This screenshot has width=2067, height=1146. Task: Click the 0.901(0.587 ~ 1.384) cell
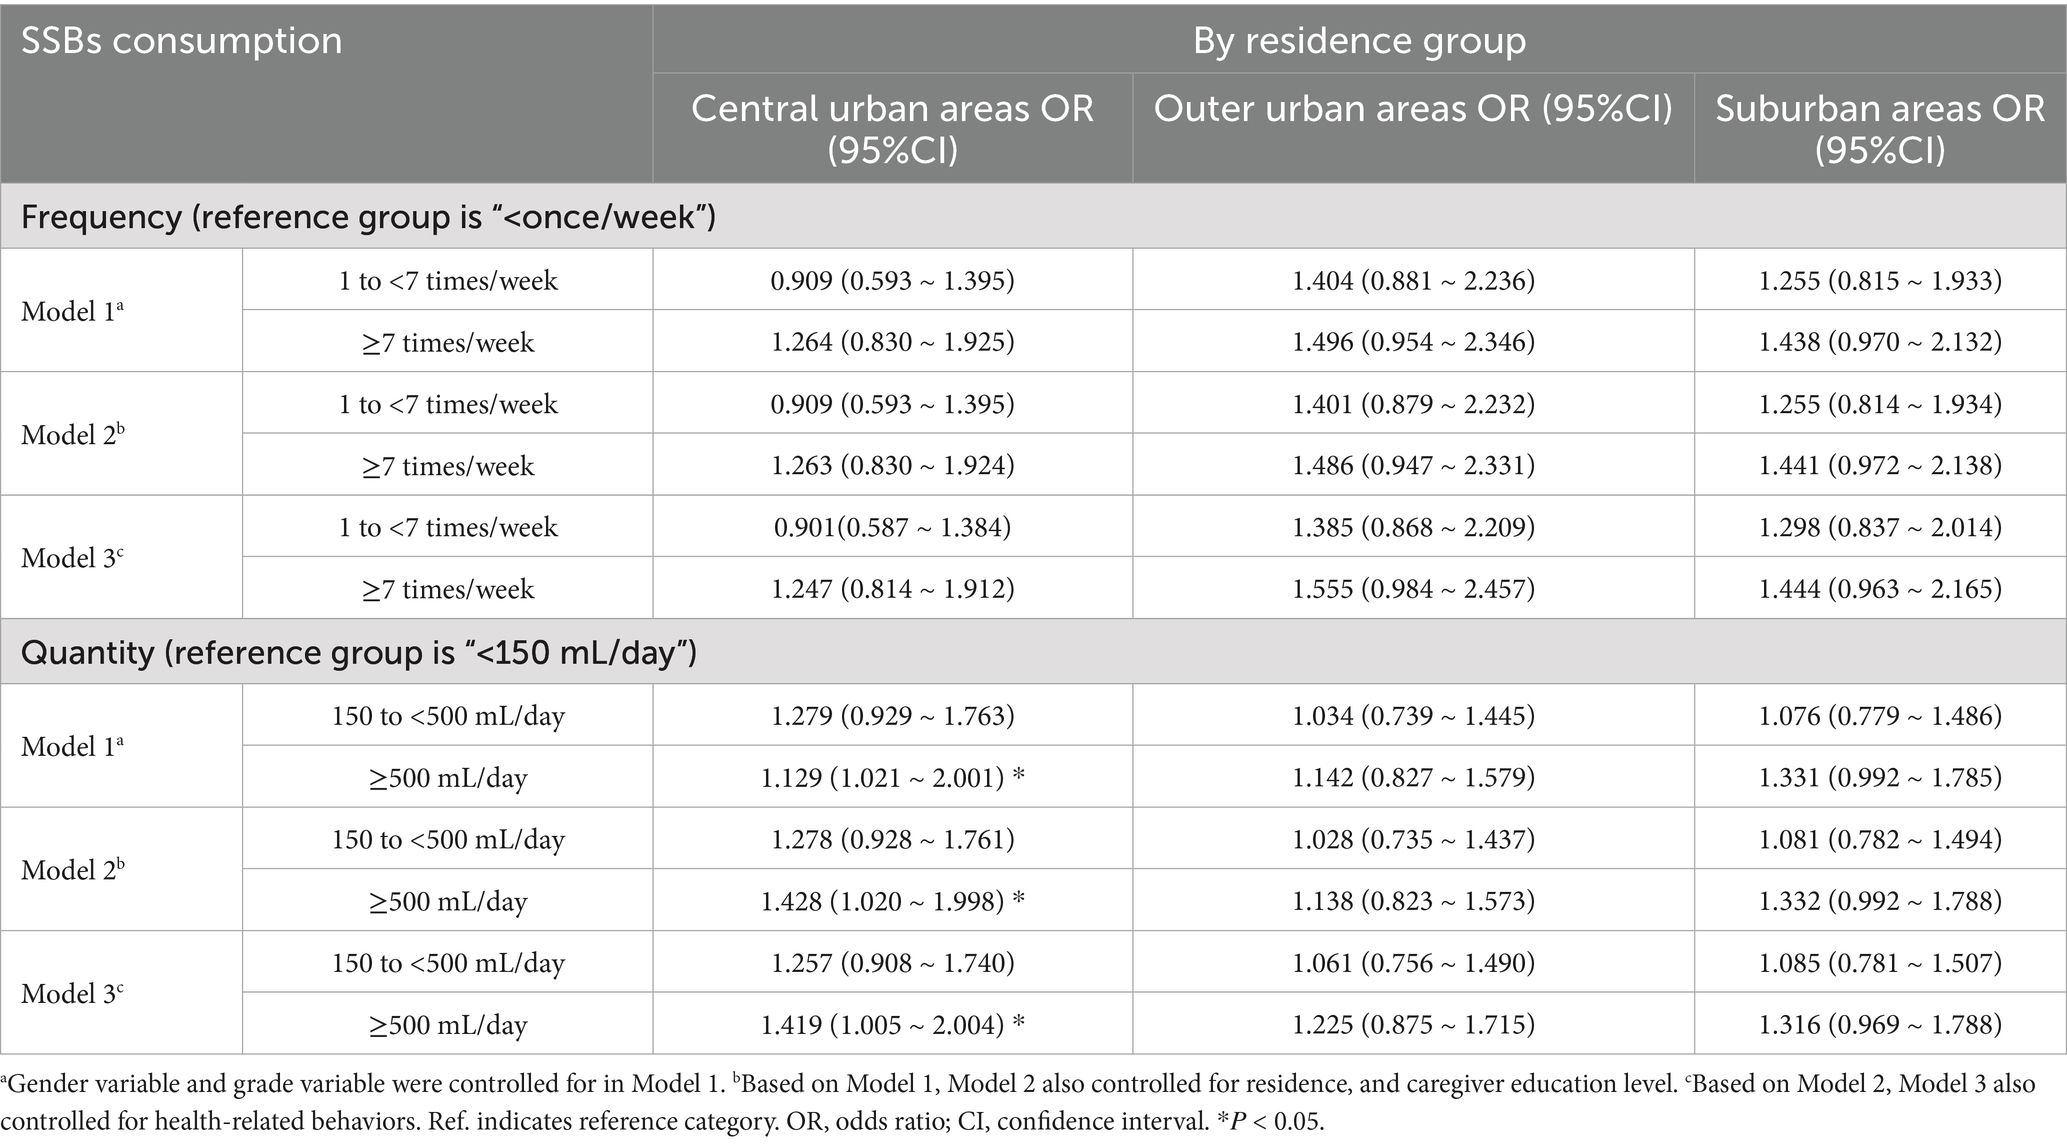coord(892,527)
